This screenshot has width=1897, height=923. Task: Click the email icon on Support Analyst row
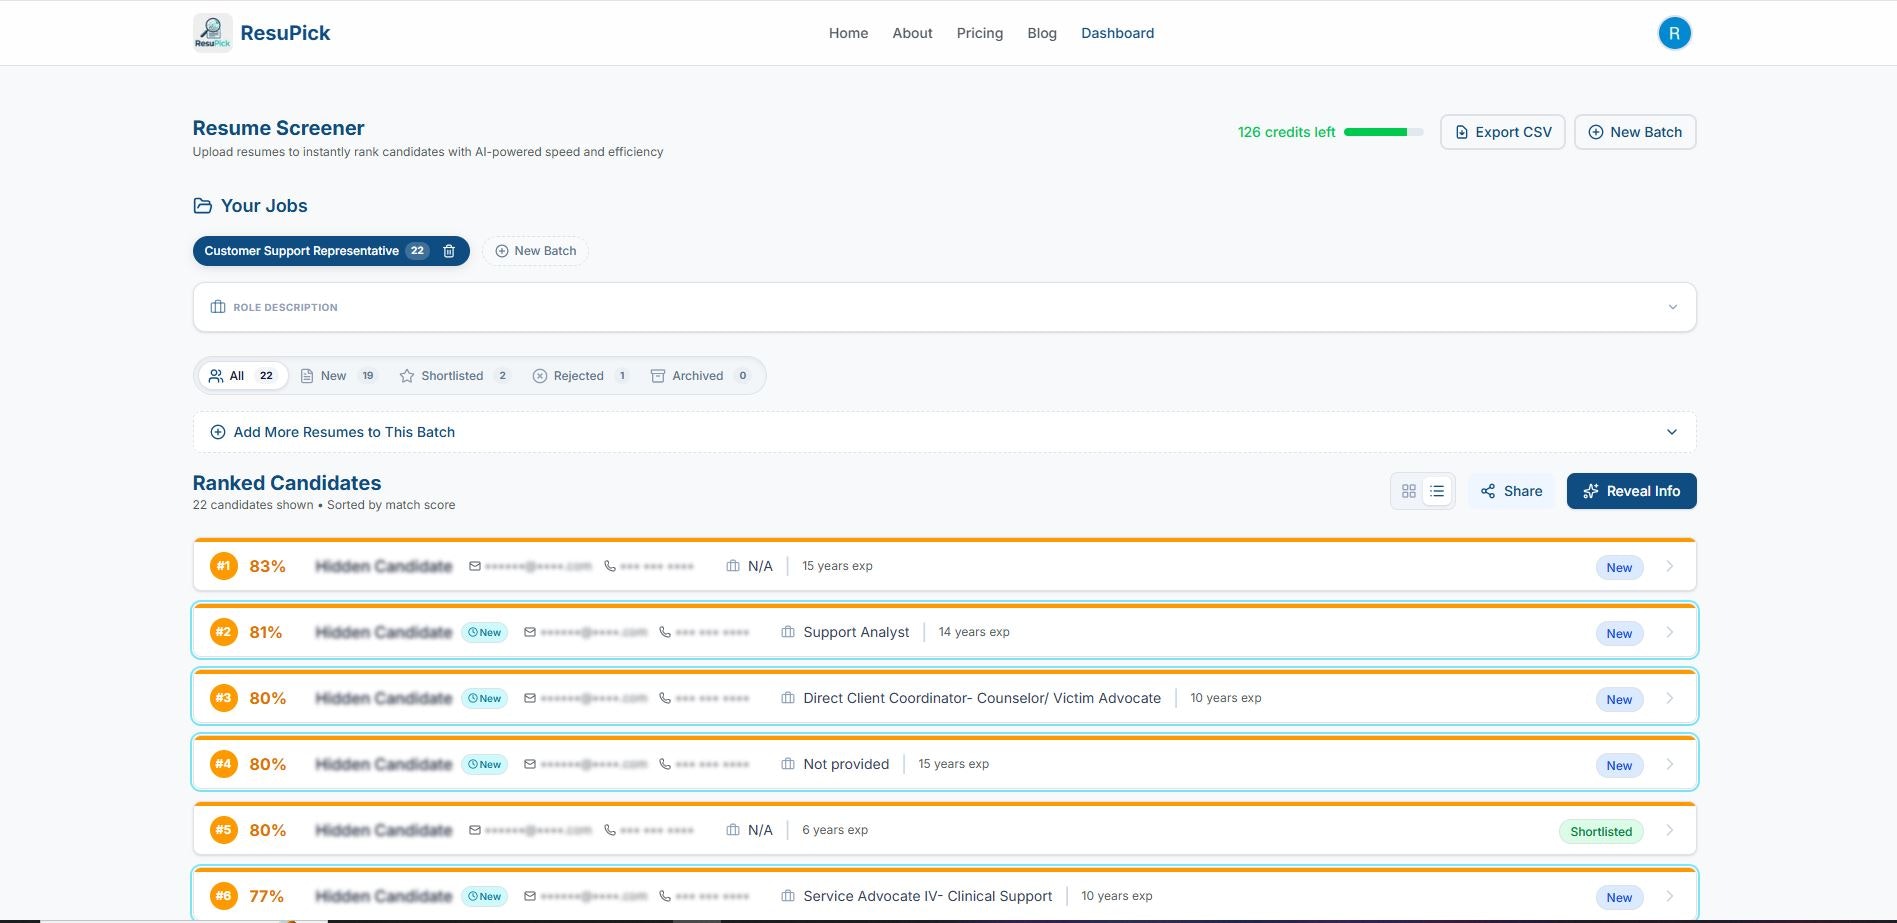point(530,632)
